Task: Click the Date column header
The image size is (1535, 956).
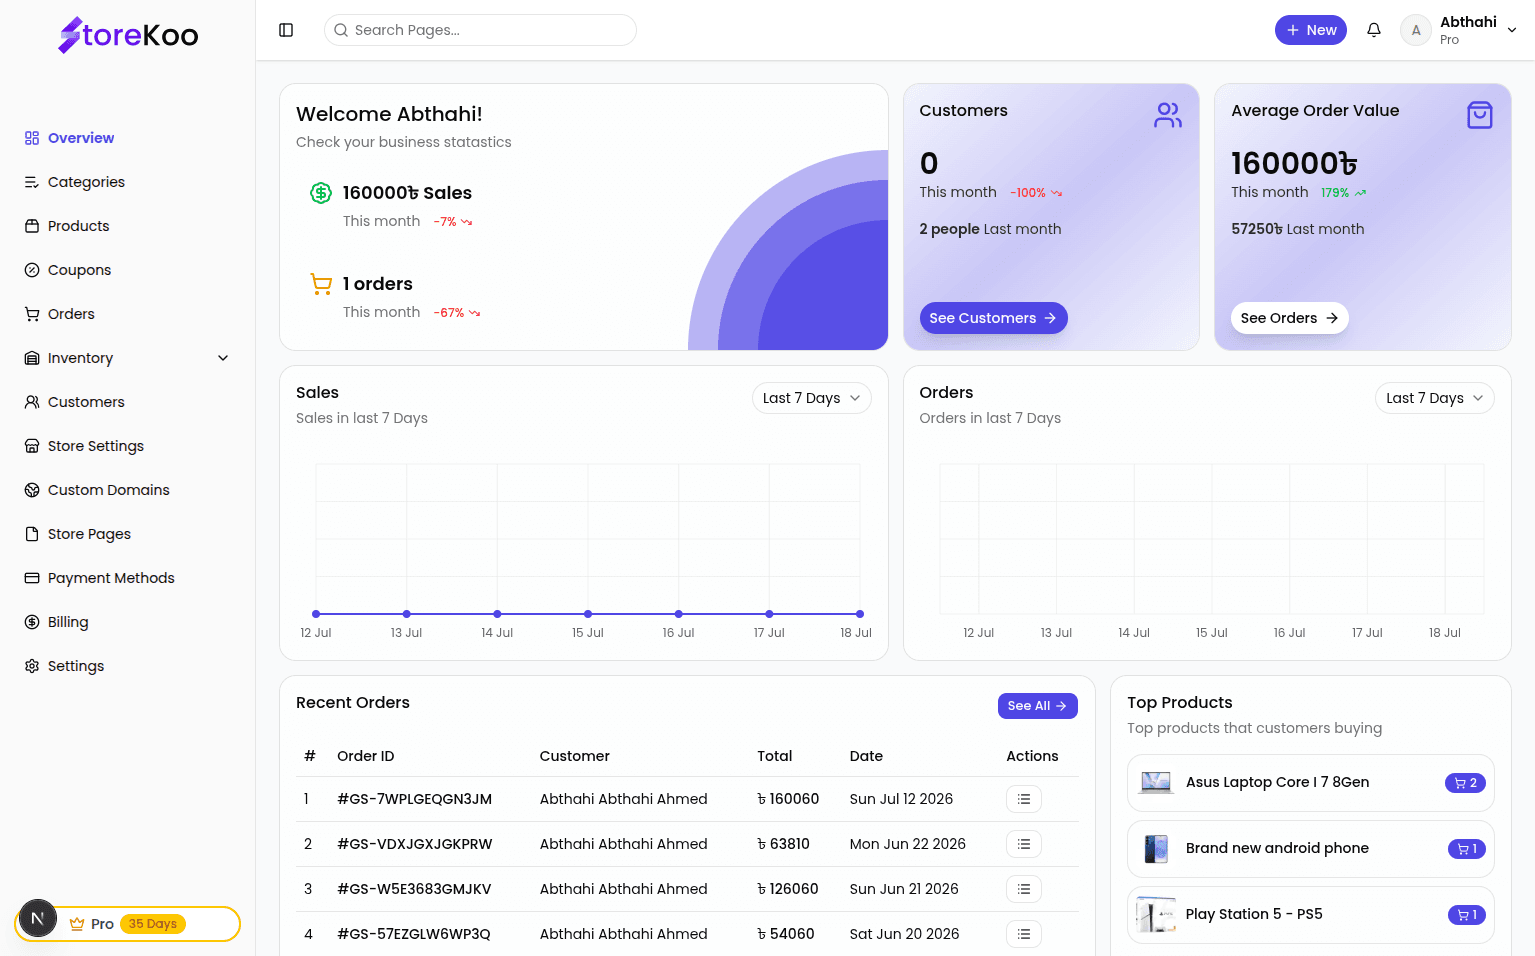Action: pos(866,756)
